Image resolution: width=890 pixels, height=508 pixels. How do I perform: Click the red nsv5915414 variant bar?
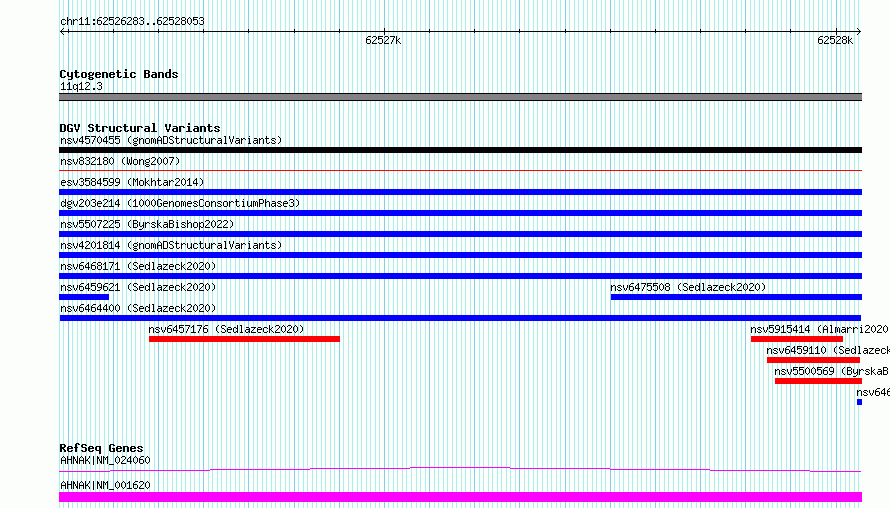(797, 339)
